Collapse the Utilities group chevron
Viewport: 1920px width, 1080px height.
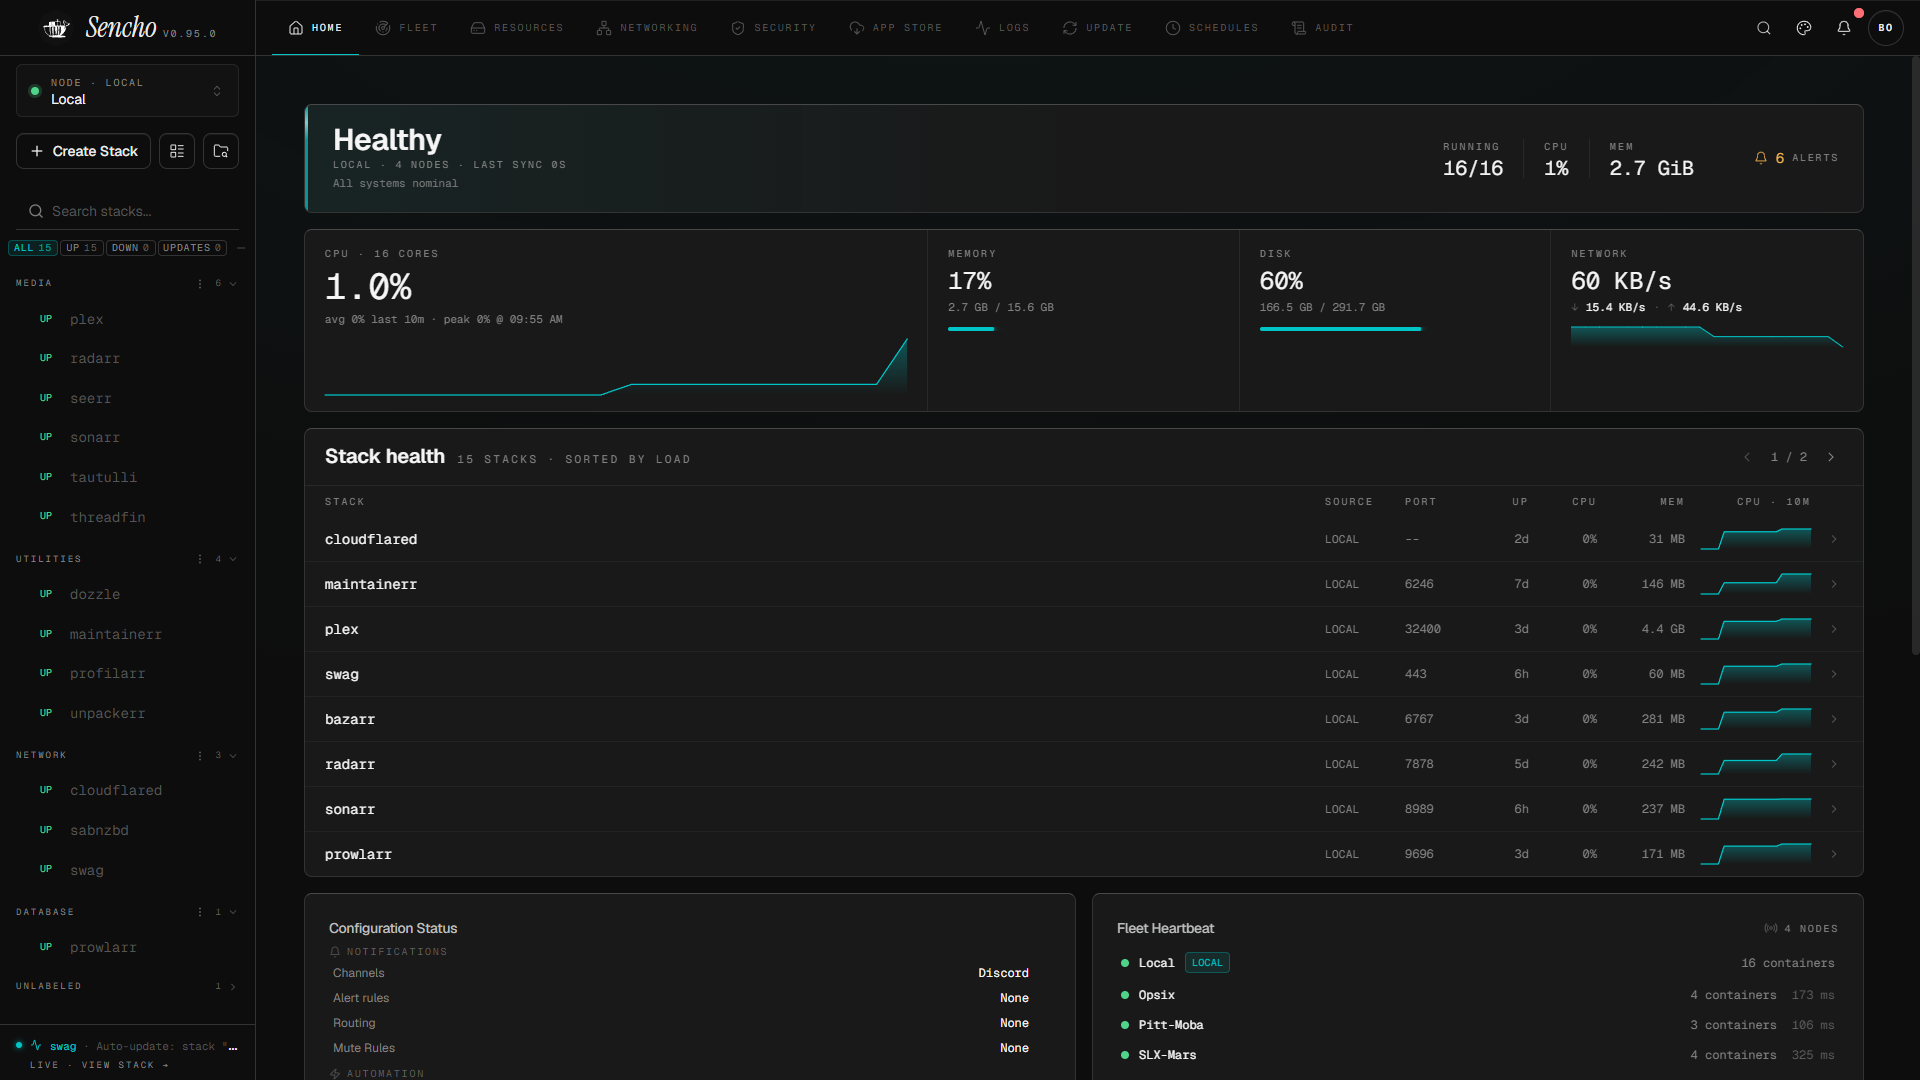[233, 559]
